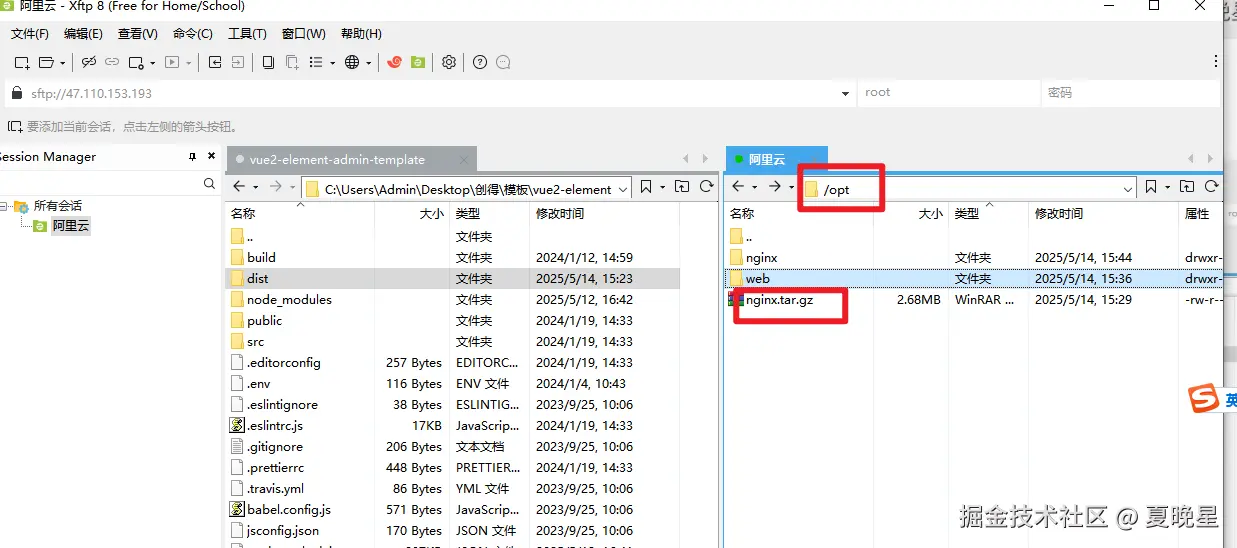Click the 密码 password field
The width and height of the screenshot is (1237, 548).
1131,93
